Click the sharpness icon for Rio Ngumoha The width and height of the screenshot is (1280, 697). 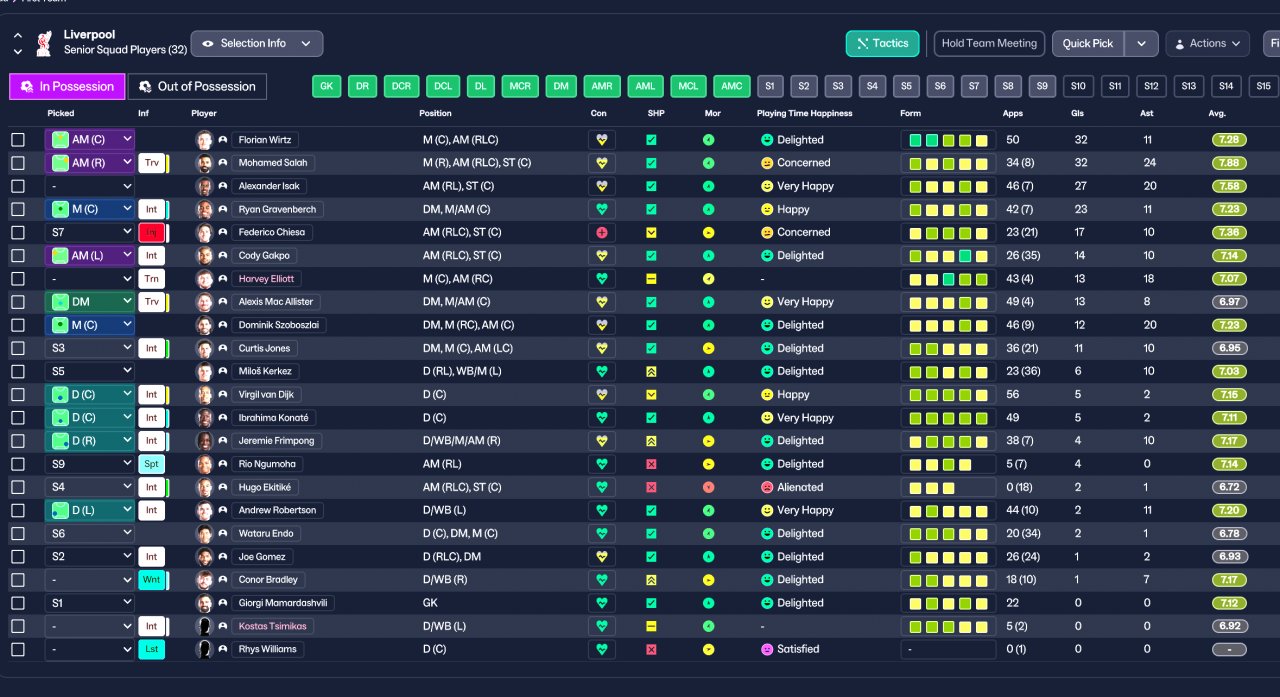(651, 464)
